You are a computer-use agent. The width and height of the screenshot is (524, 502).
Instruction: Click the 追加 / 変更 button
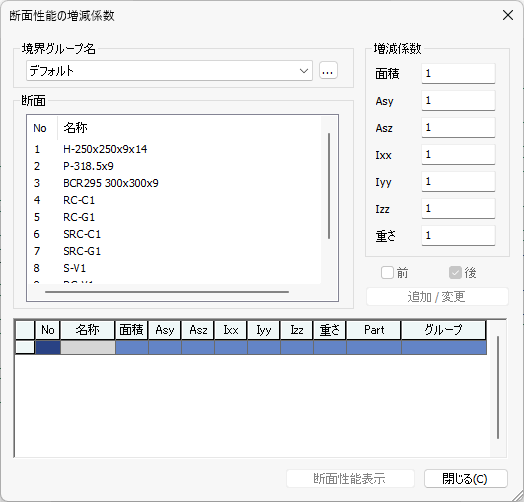(437, 296)
